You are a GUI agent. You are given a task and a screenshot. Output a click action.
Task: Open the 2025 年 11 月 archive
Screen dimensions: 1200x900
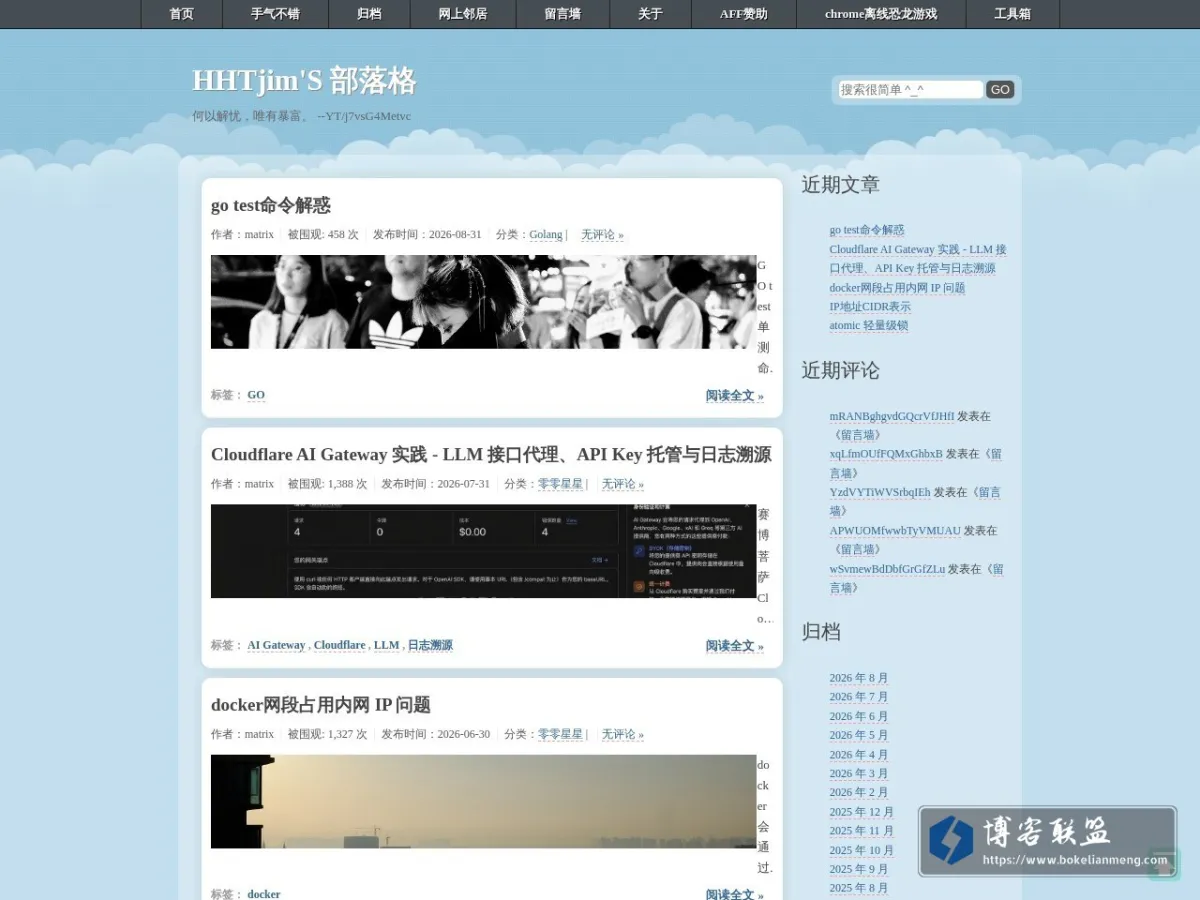click(x=861, y=831)
